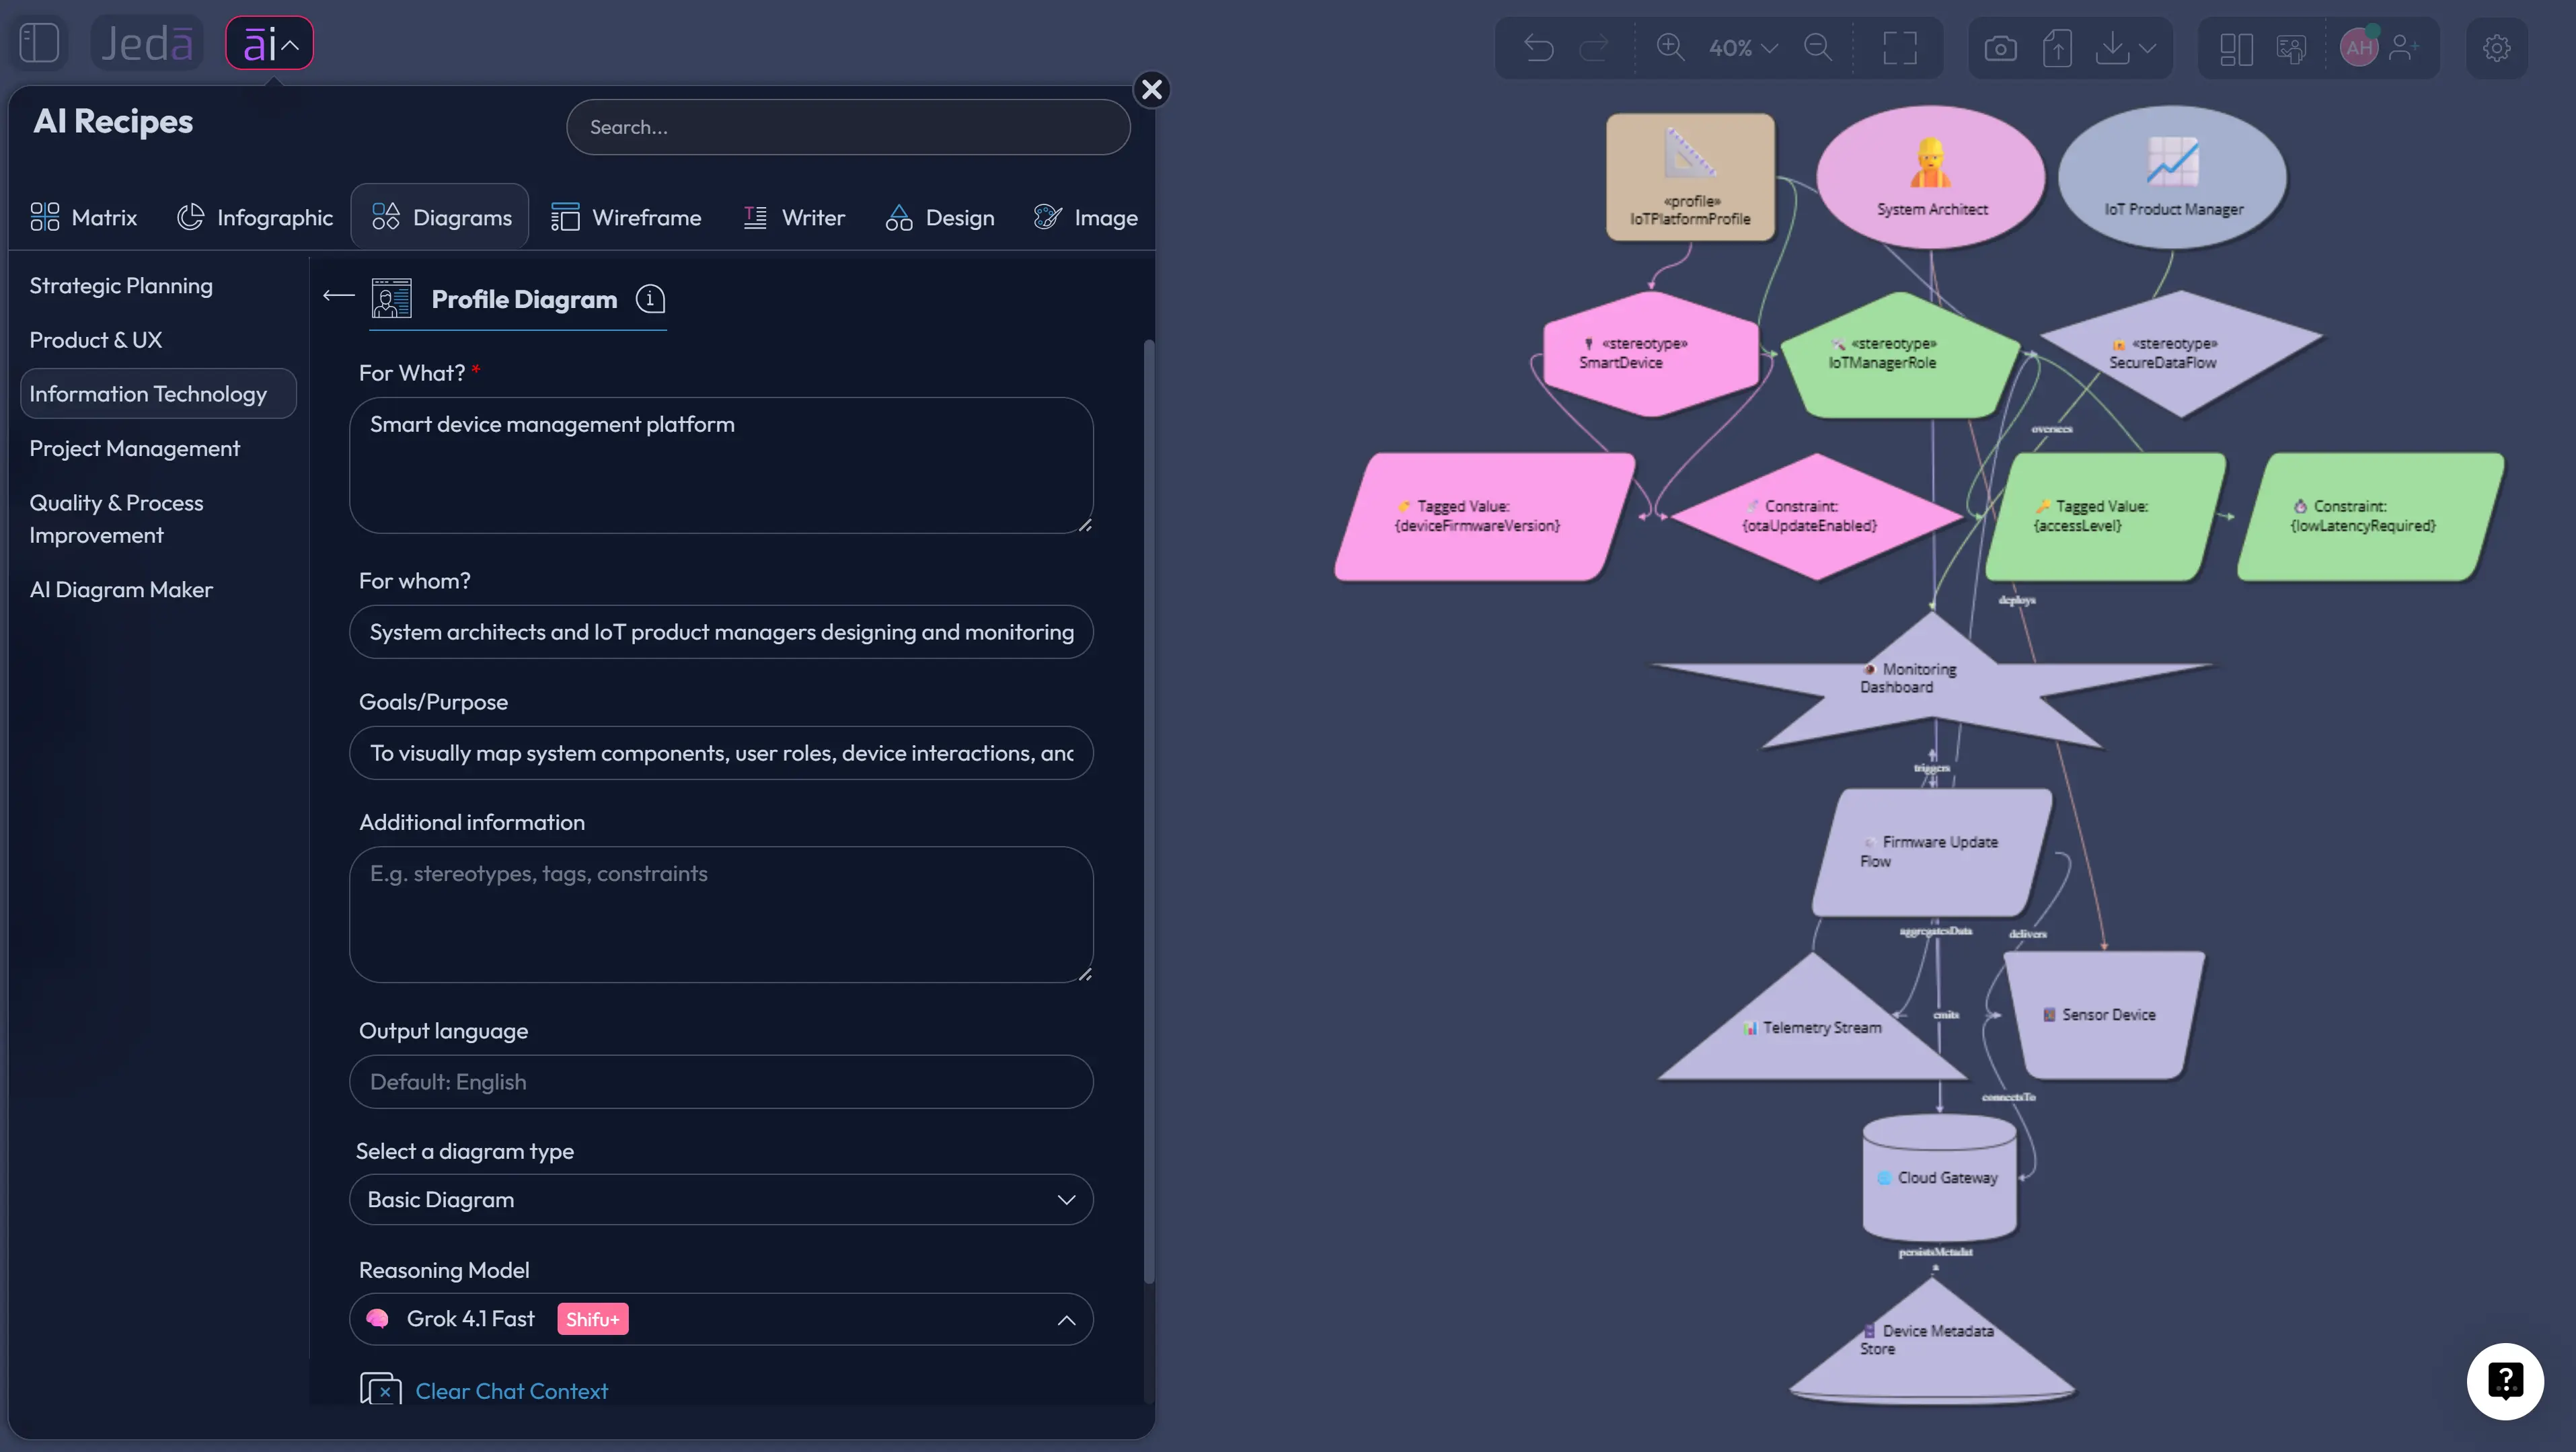Click the AI Recipes search field
2576x1452 pixels.
[x=848, y=127]
